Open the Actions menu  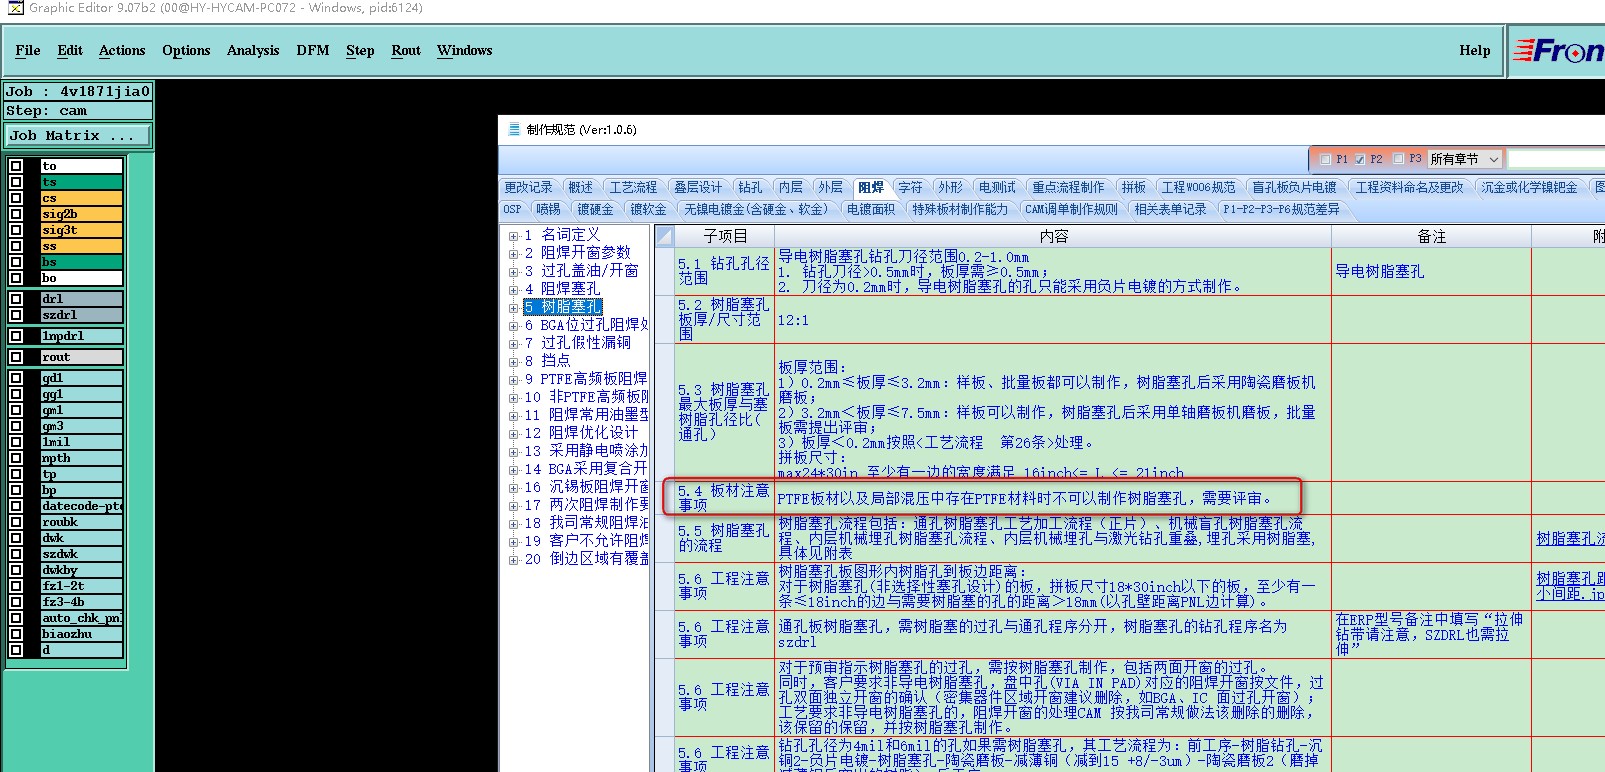(122, 50)
